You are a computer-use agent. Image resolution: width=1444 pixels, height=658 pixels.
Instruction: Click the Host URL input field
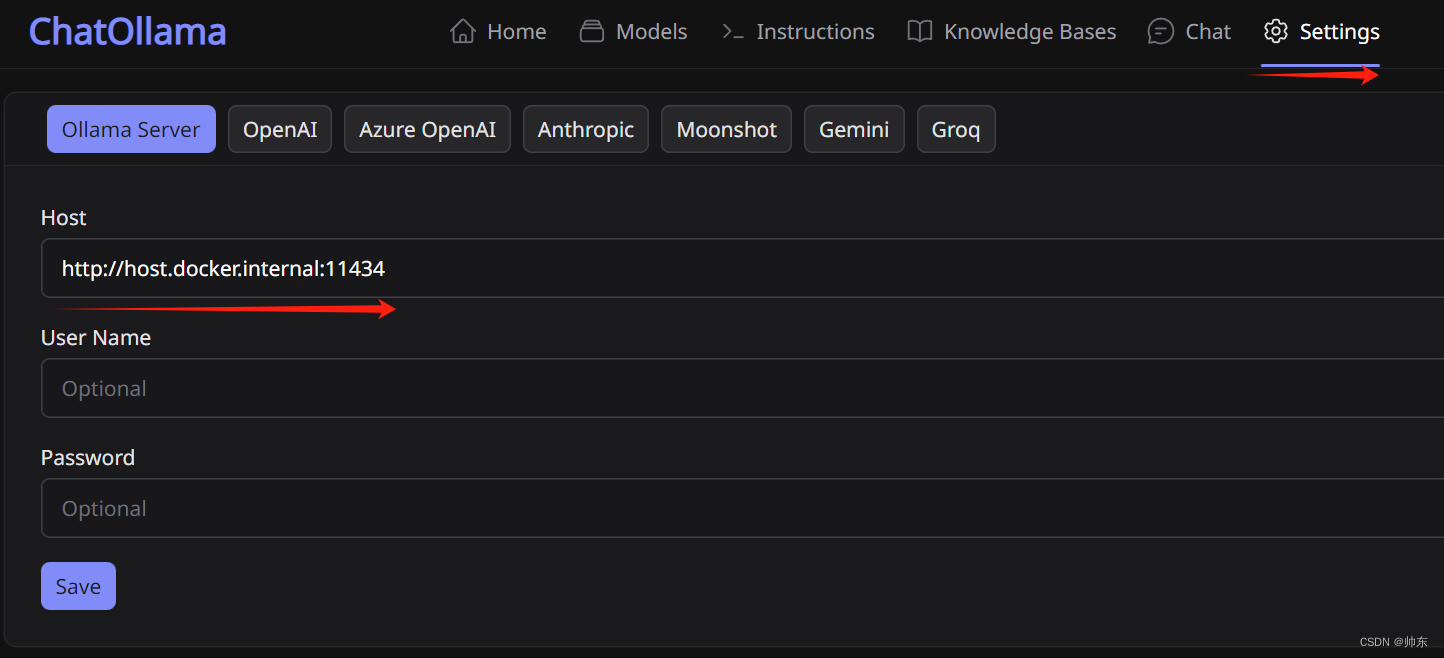742,268
